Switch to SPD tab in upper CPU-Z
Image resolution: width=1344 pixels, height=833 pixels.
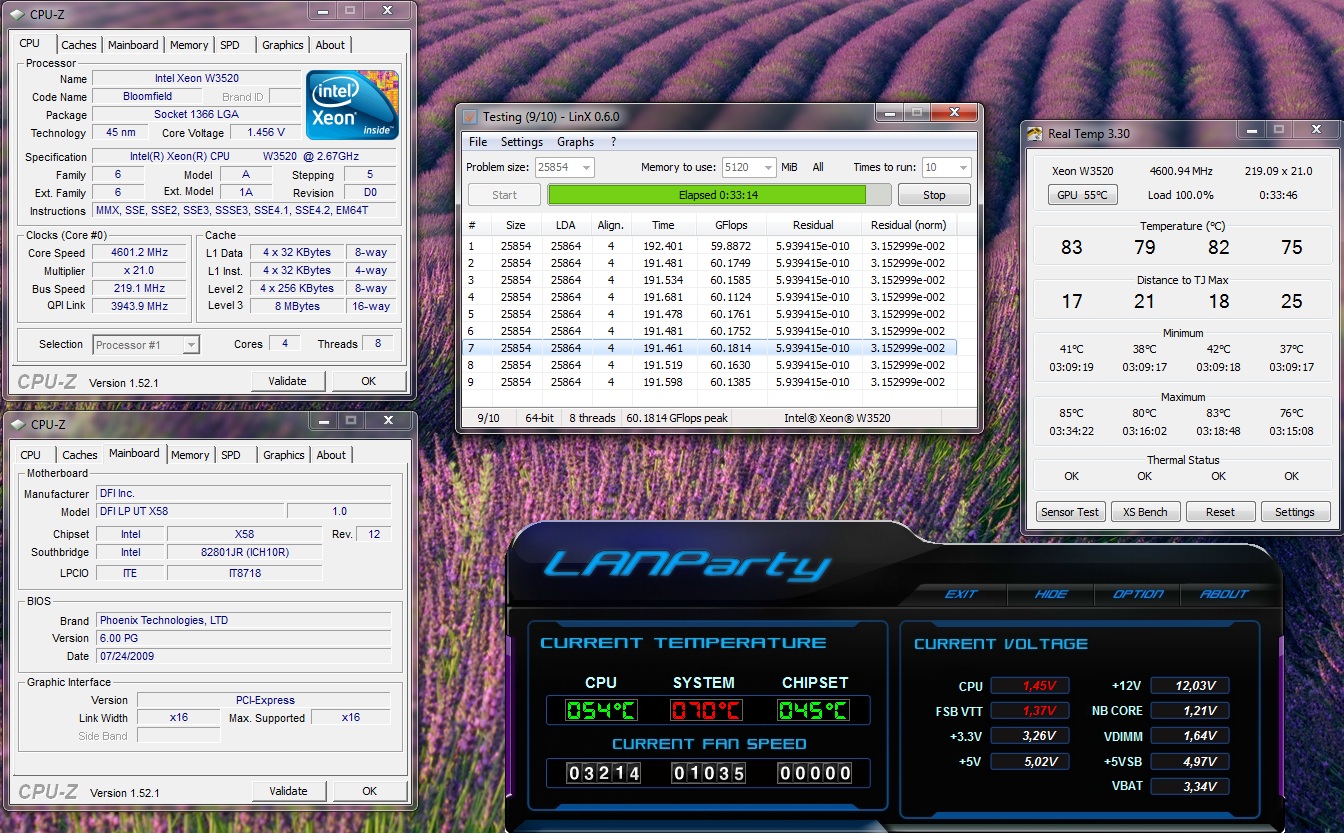pos(230,45)
